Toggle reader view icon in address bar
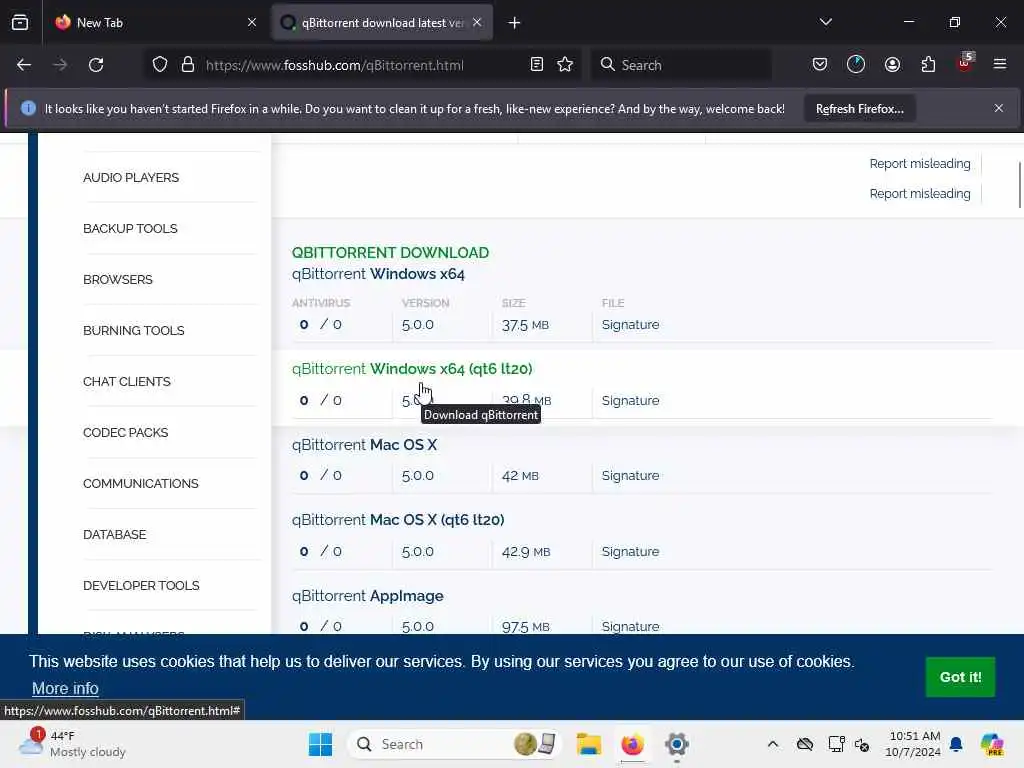The image size is (1024, 768). pos(537,65)
